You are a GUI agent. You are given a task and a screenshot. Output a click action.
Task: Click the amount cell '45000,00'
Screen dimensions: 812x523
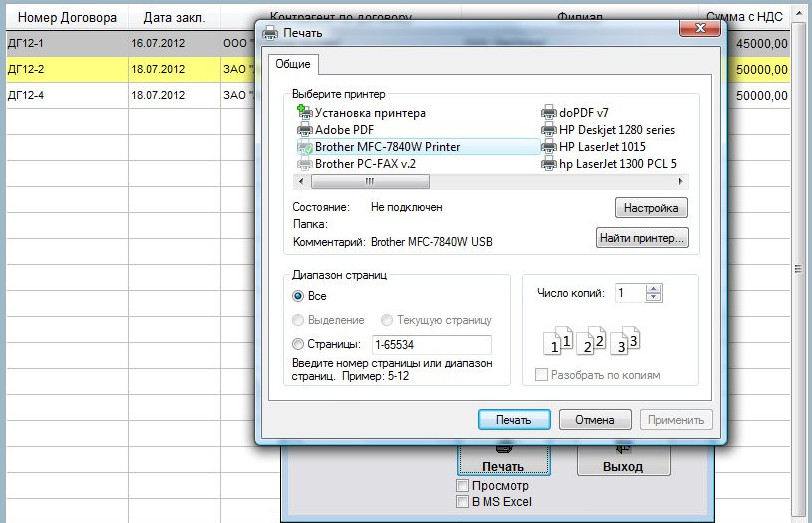point(762,43)
